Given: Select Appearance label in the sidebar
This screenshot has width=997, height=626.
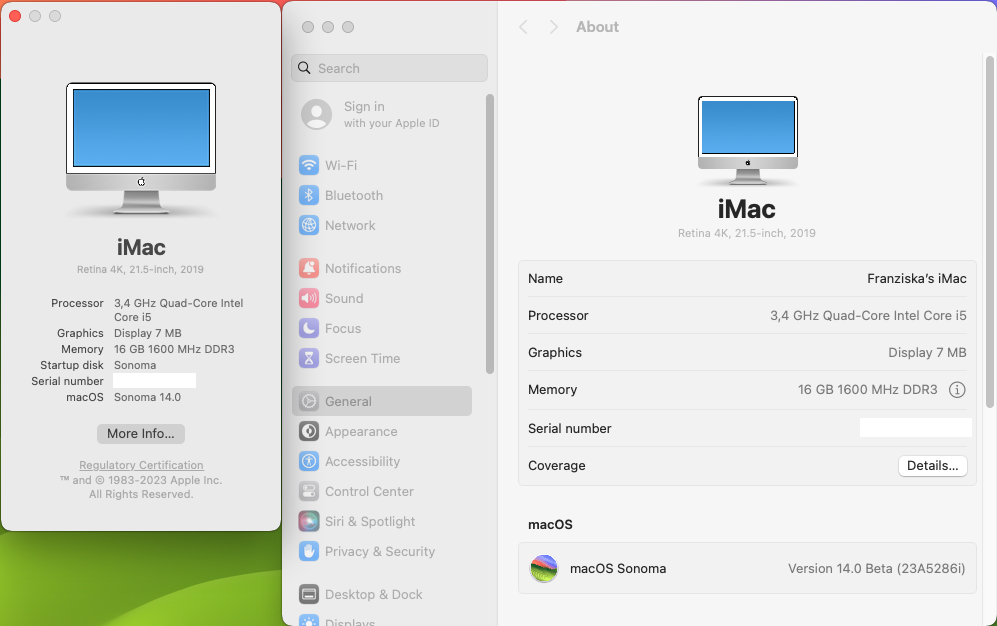Looking at the screenshot, I should pyautogui.click(x=361, y=431).
